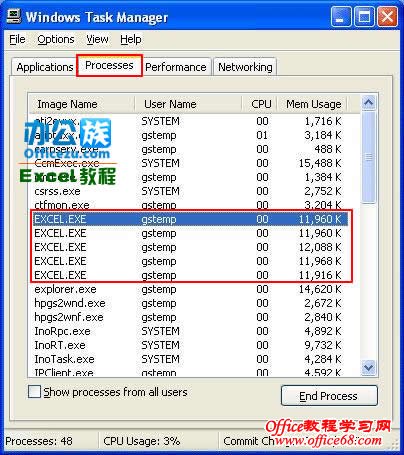Click the Processes: 48 status entry

pos(39,441)
